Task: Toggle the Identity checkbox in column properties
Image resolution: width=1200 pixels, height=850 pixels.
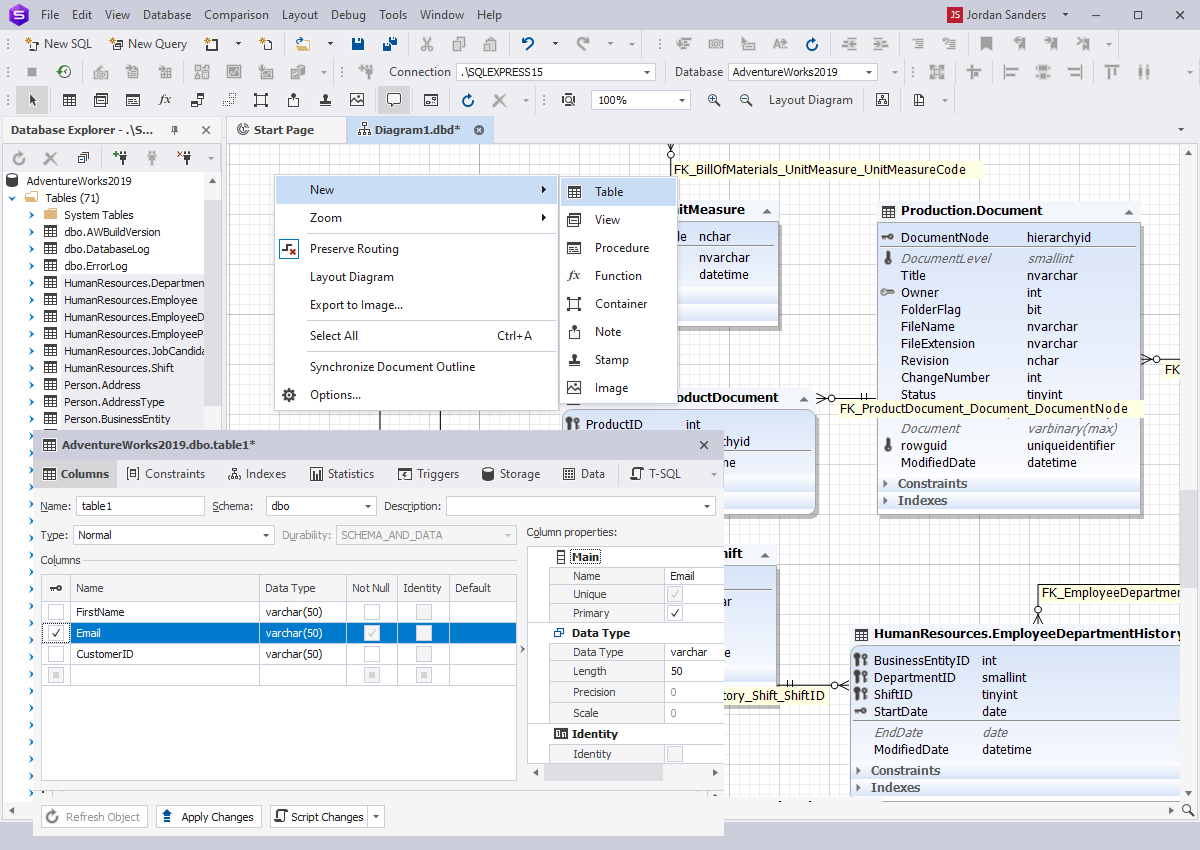Action: (675, 754)
